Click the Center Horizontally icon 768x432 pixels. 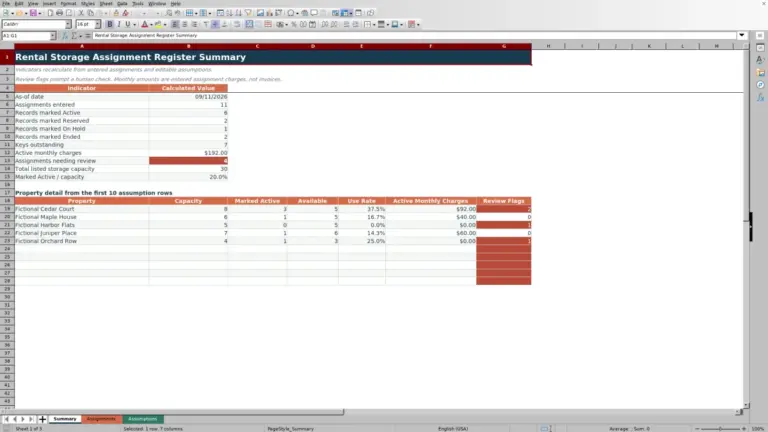[185, 24]
